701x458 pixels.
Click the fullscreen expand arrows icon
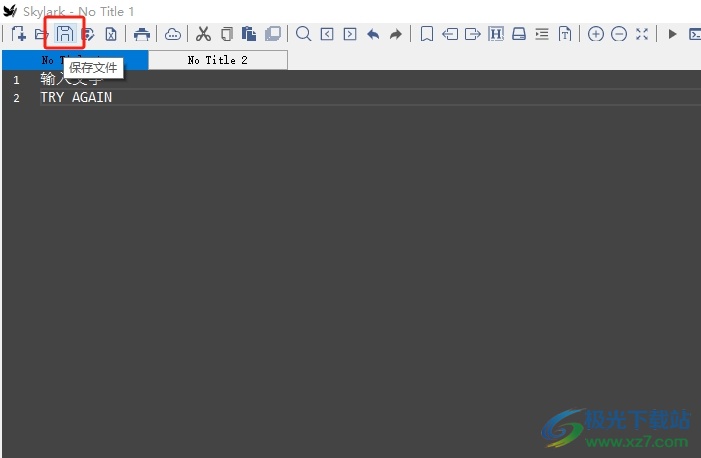[x=642, y=34]
